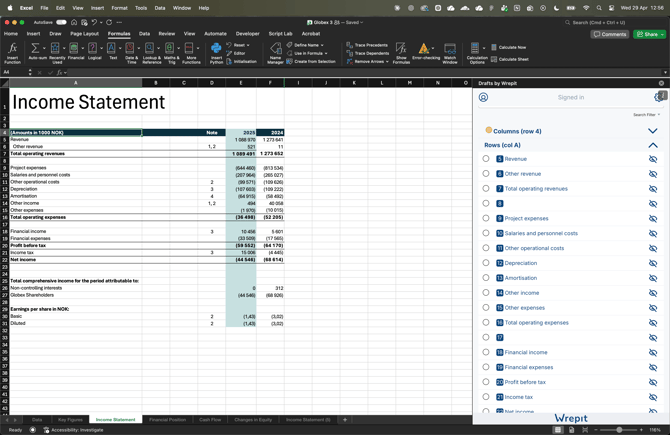Expand the Columns (row 4) section

[x=652, y=131]
